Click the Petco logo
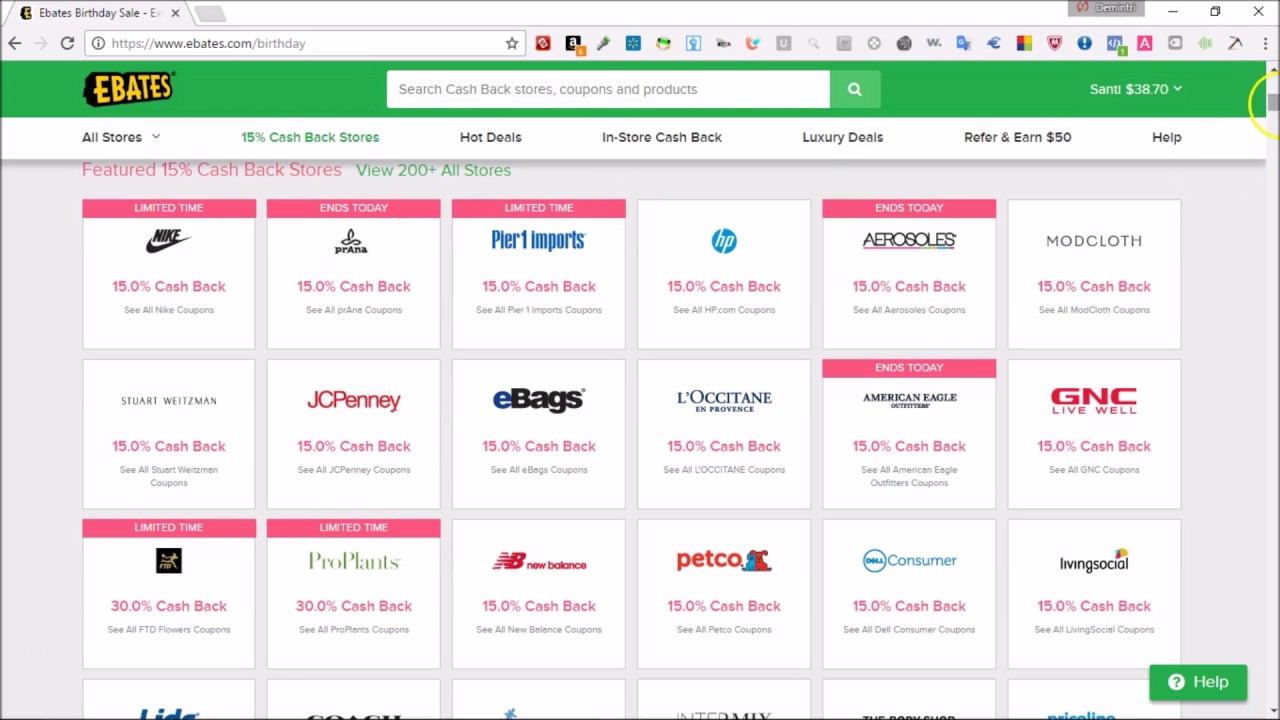The width and height of the screenshot is (1280, 720). (x=724, y=560)
